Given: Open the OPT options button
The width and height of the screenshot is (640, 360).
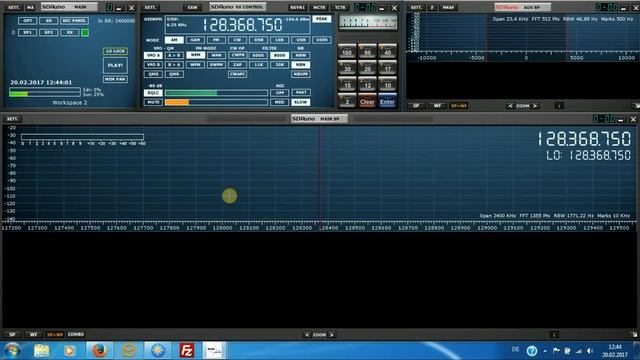Looking at the screenshot, I should pos(27,20).
